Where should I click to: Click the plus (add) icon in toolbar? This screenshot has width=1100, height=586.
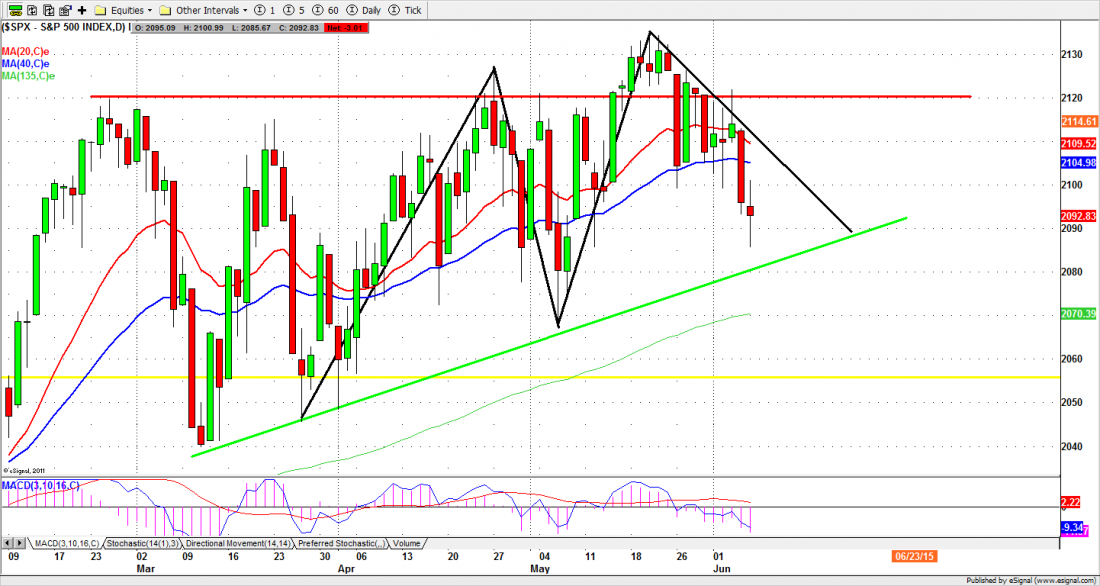[81, 9]
